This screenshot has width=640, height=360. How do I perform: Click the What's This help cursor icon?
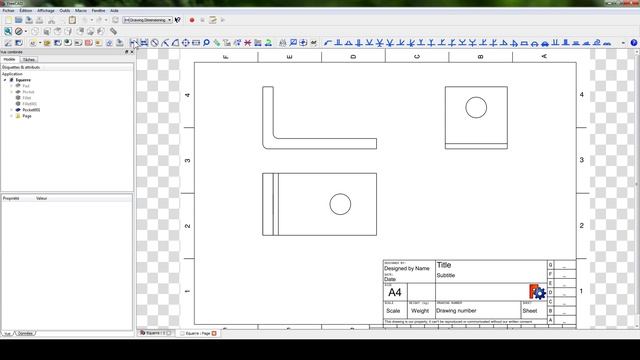178,20
